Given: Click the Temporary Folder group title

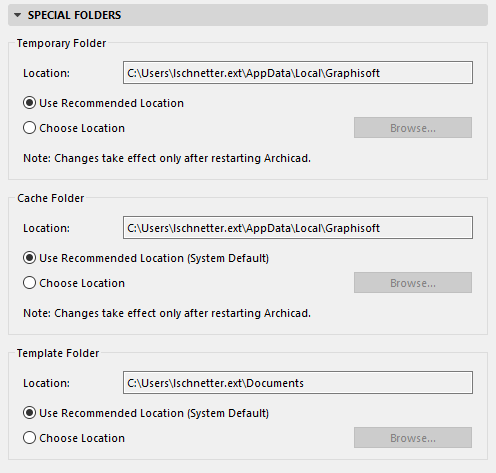Looking at the screenshot, I should coord(61,43).
